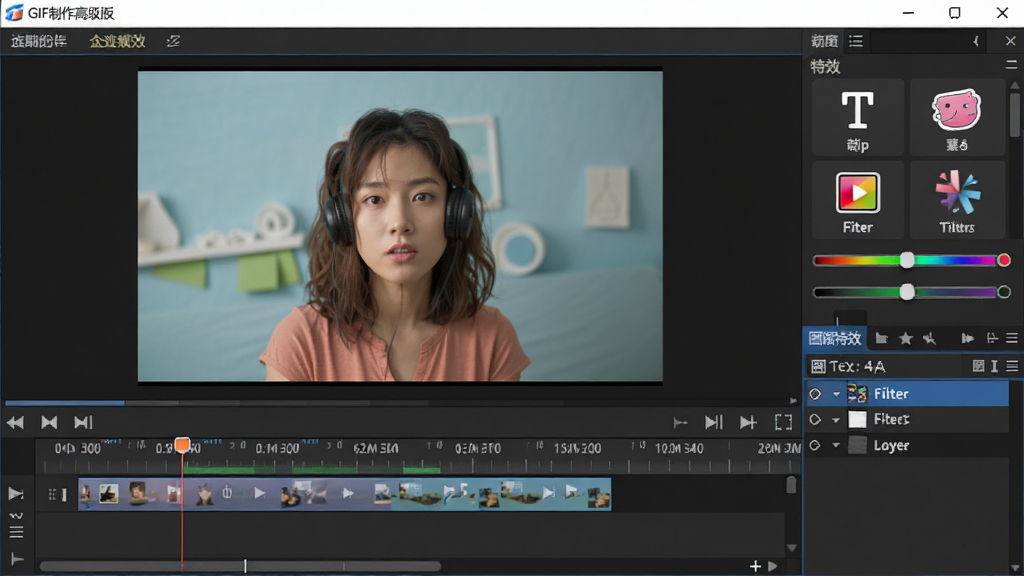Click the star favorites icon in effects tab bar
This screenshot has width=1024, height=576.
tap(906, 338)
